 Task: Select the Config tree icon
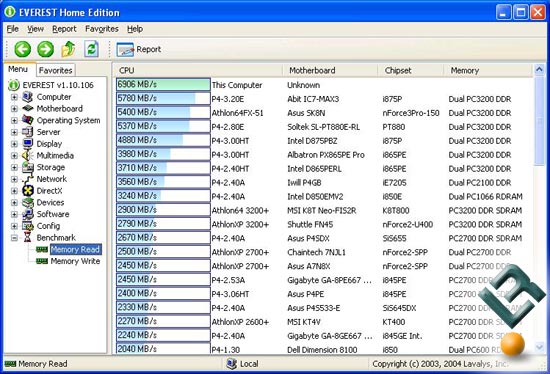click(28, 226)
